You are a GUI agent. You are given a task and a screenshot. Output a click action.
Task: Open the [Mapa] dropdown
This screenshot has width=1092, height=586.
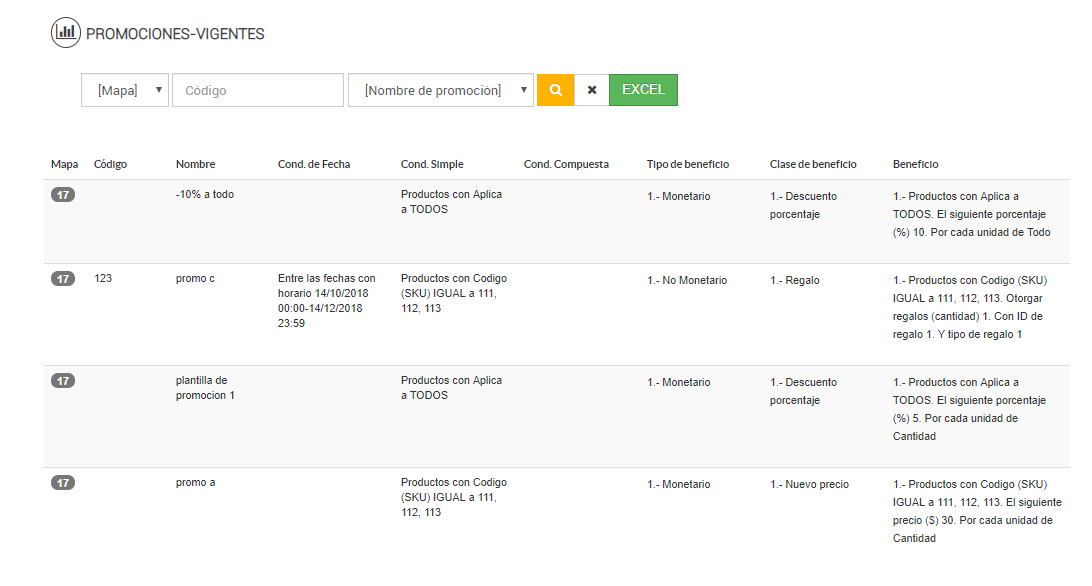pyautogui.click(x=125, y=90)
